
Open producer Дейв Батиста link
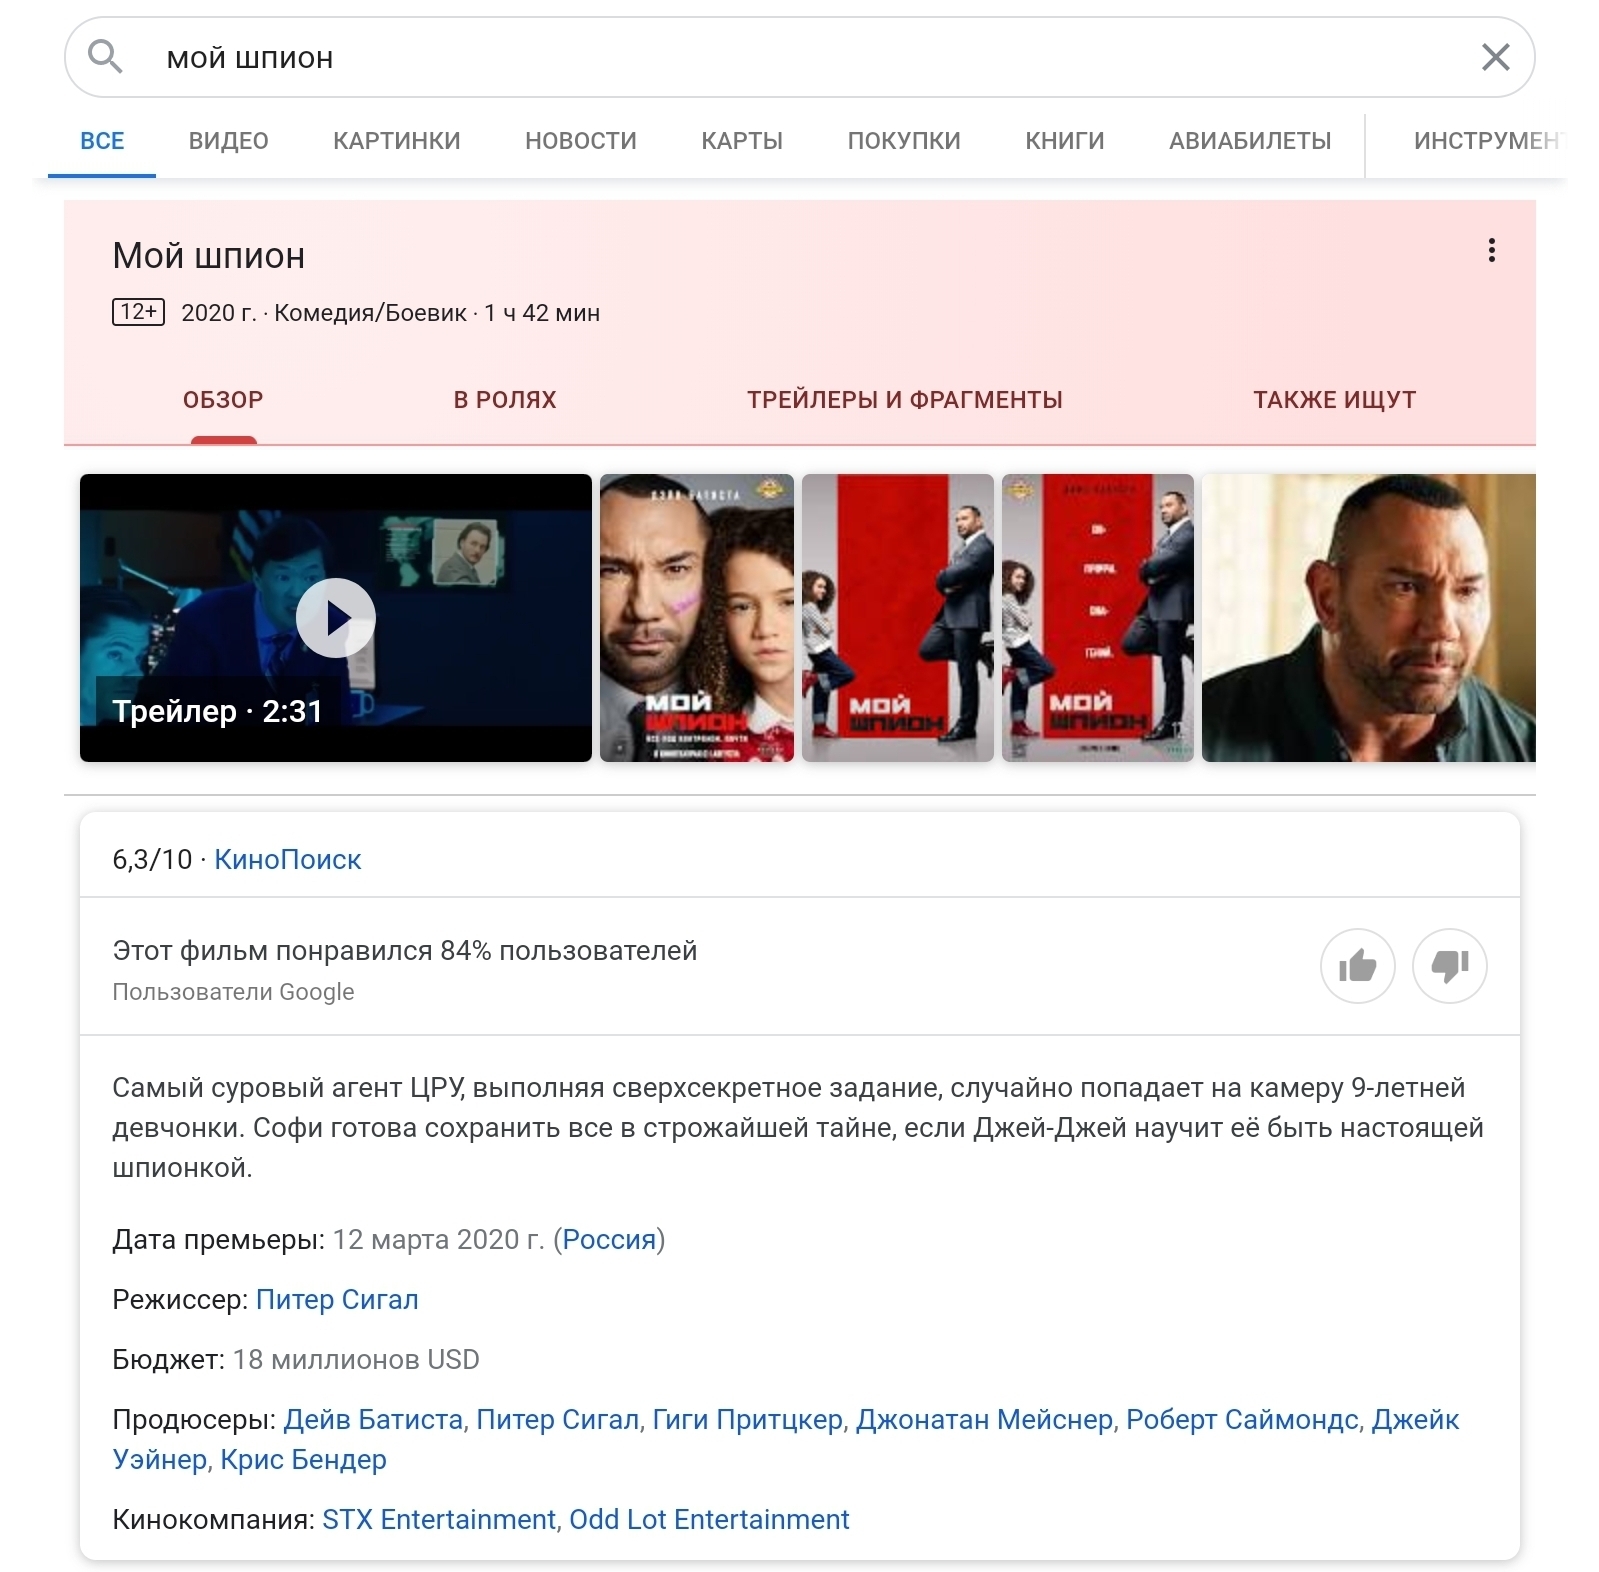coord(373,1420)
